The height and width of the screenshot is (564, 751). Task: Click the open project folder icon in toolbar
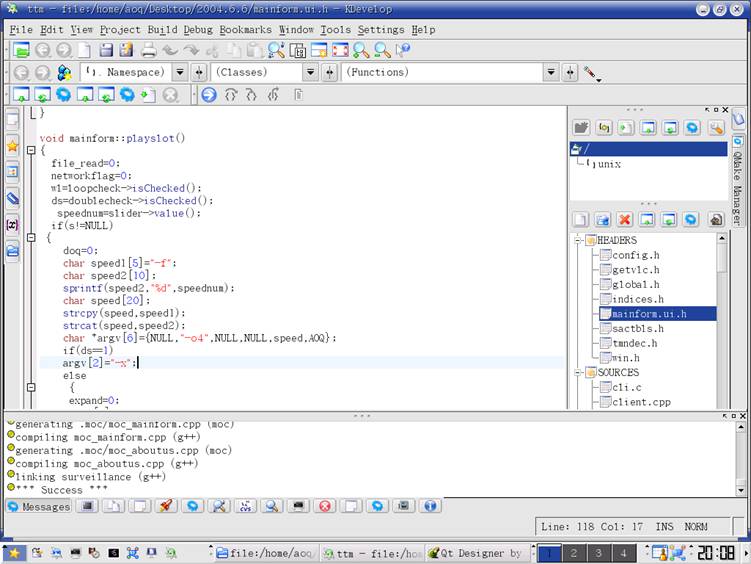(x=19, y=50)
